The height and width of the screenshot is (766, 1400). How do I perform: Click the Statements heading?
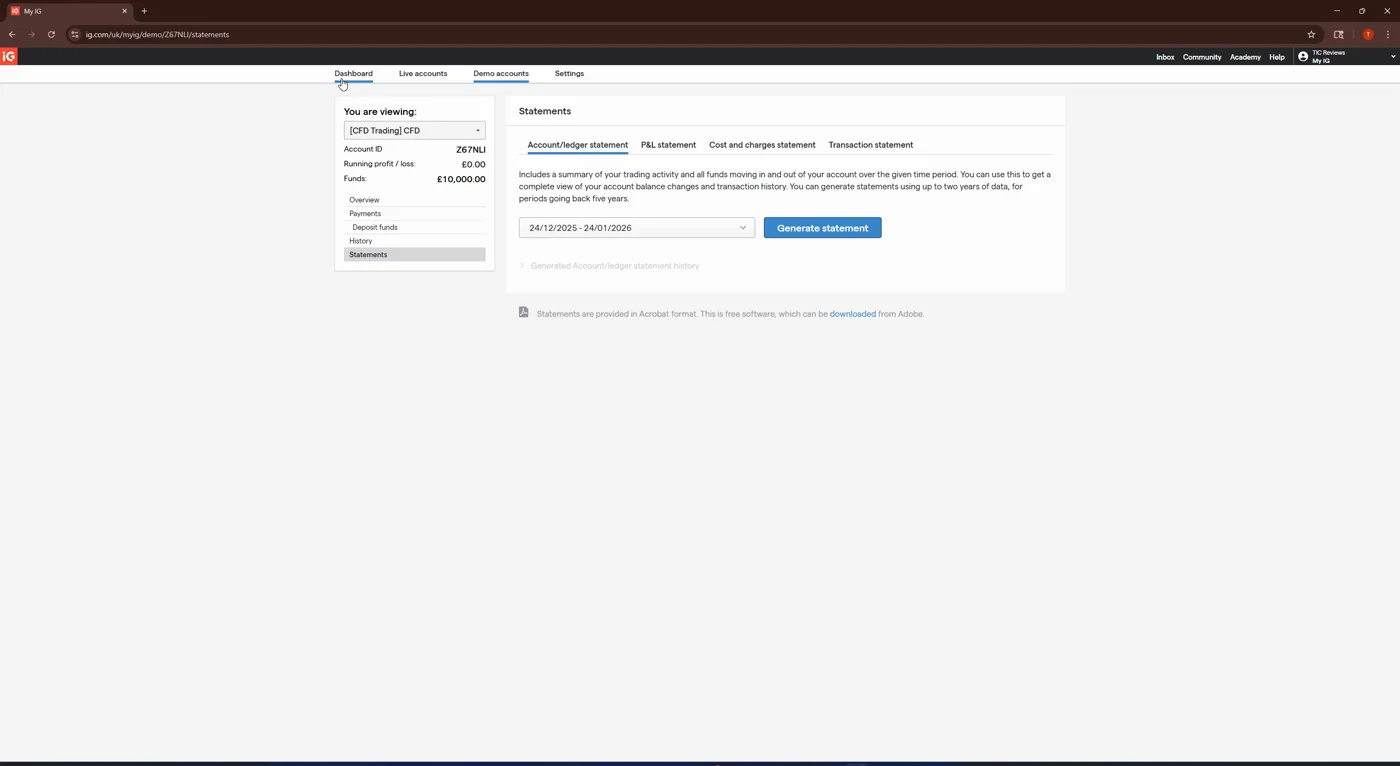click(545, 111)
